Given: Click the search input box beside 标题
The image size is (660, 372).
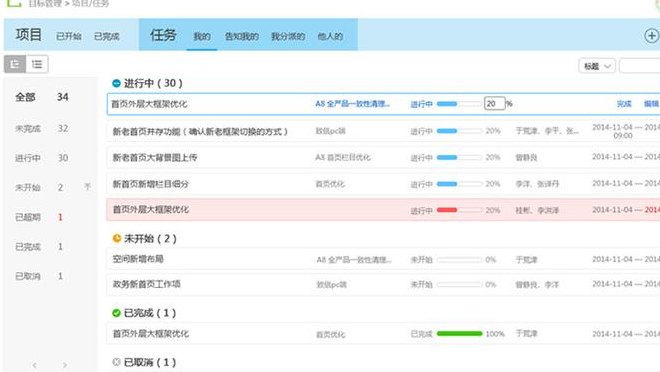Looking at the screenshot, I should point(640,66).
